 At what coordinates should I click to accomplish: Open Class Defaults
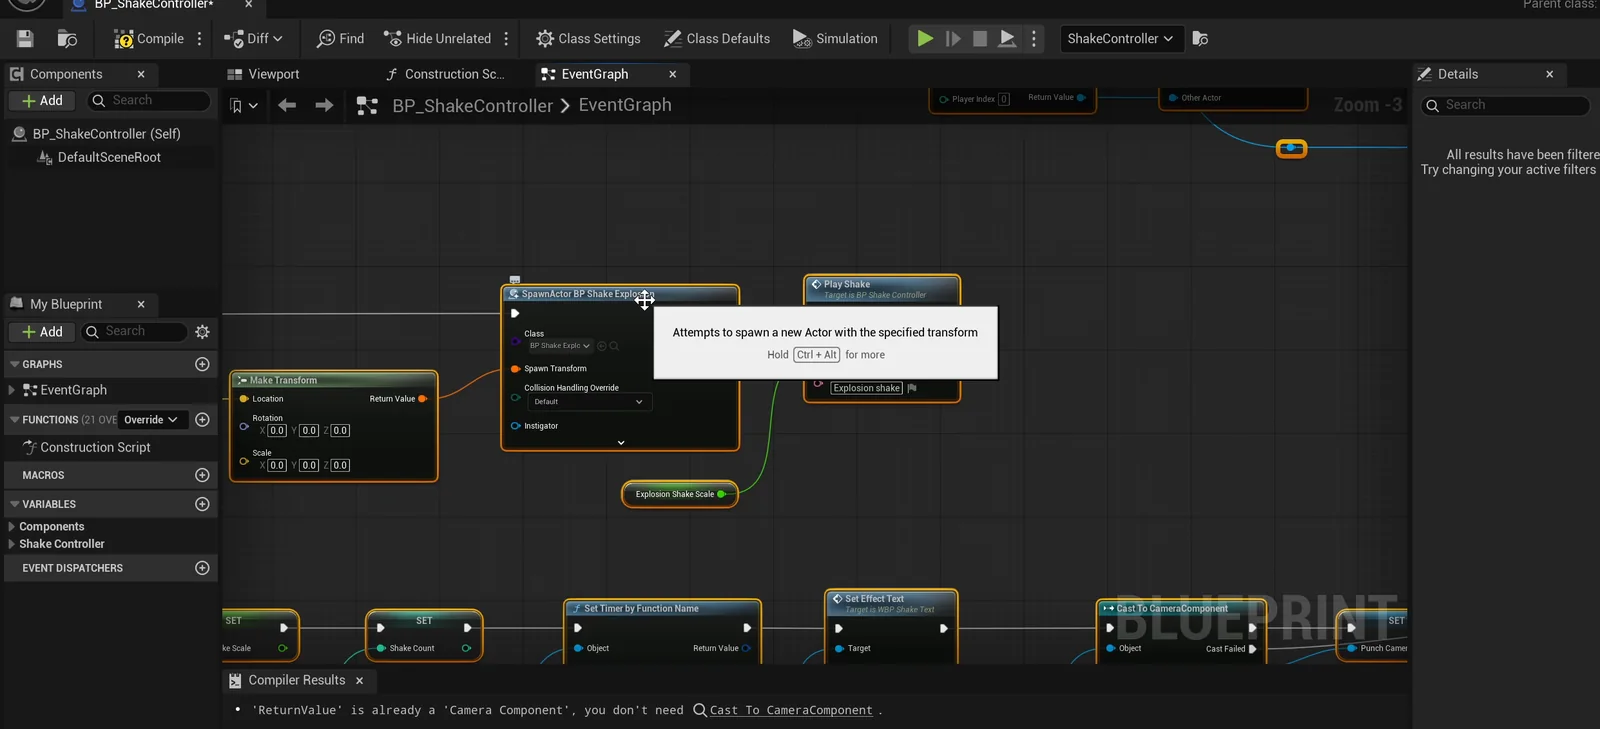(717, 38)
